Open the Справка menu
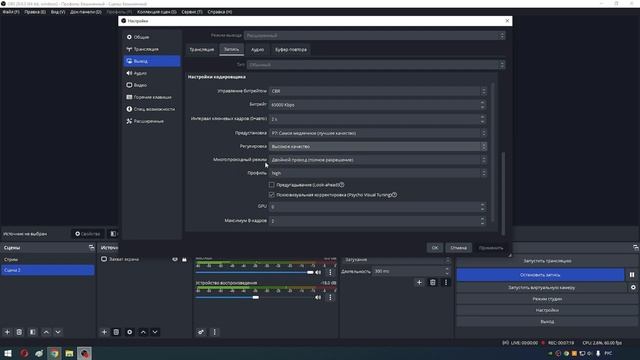The image size is (640, 360). tap(220, 12)
